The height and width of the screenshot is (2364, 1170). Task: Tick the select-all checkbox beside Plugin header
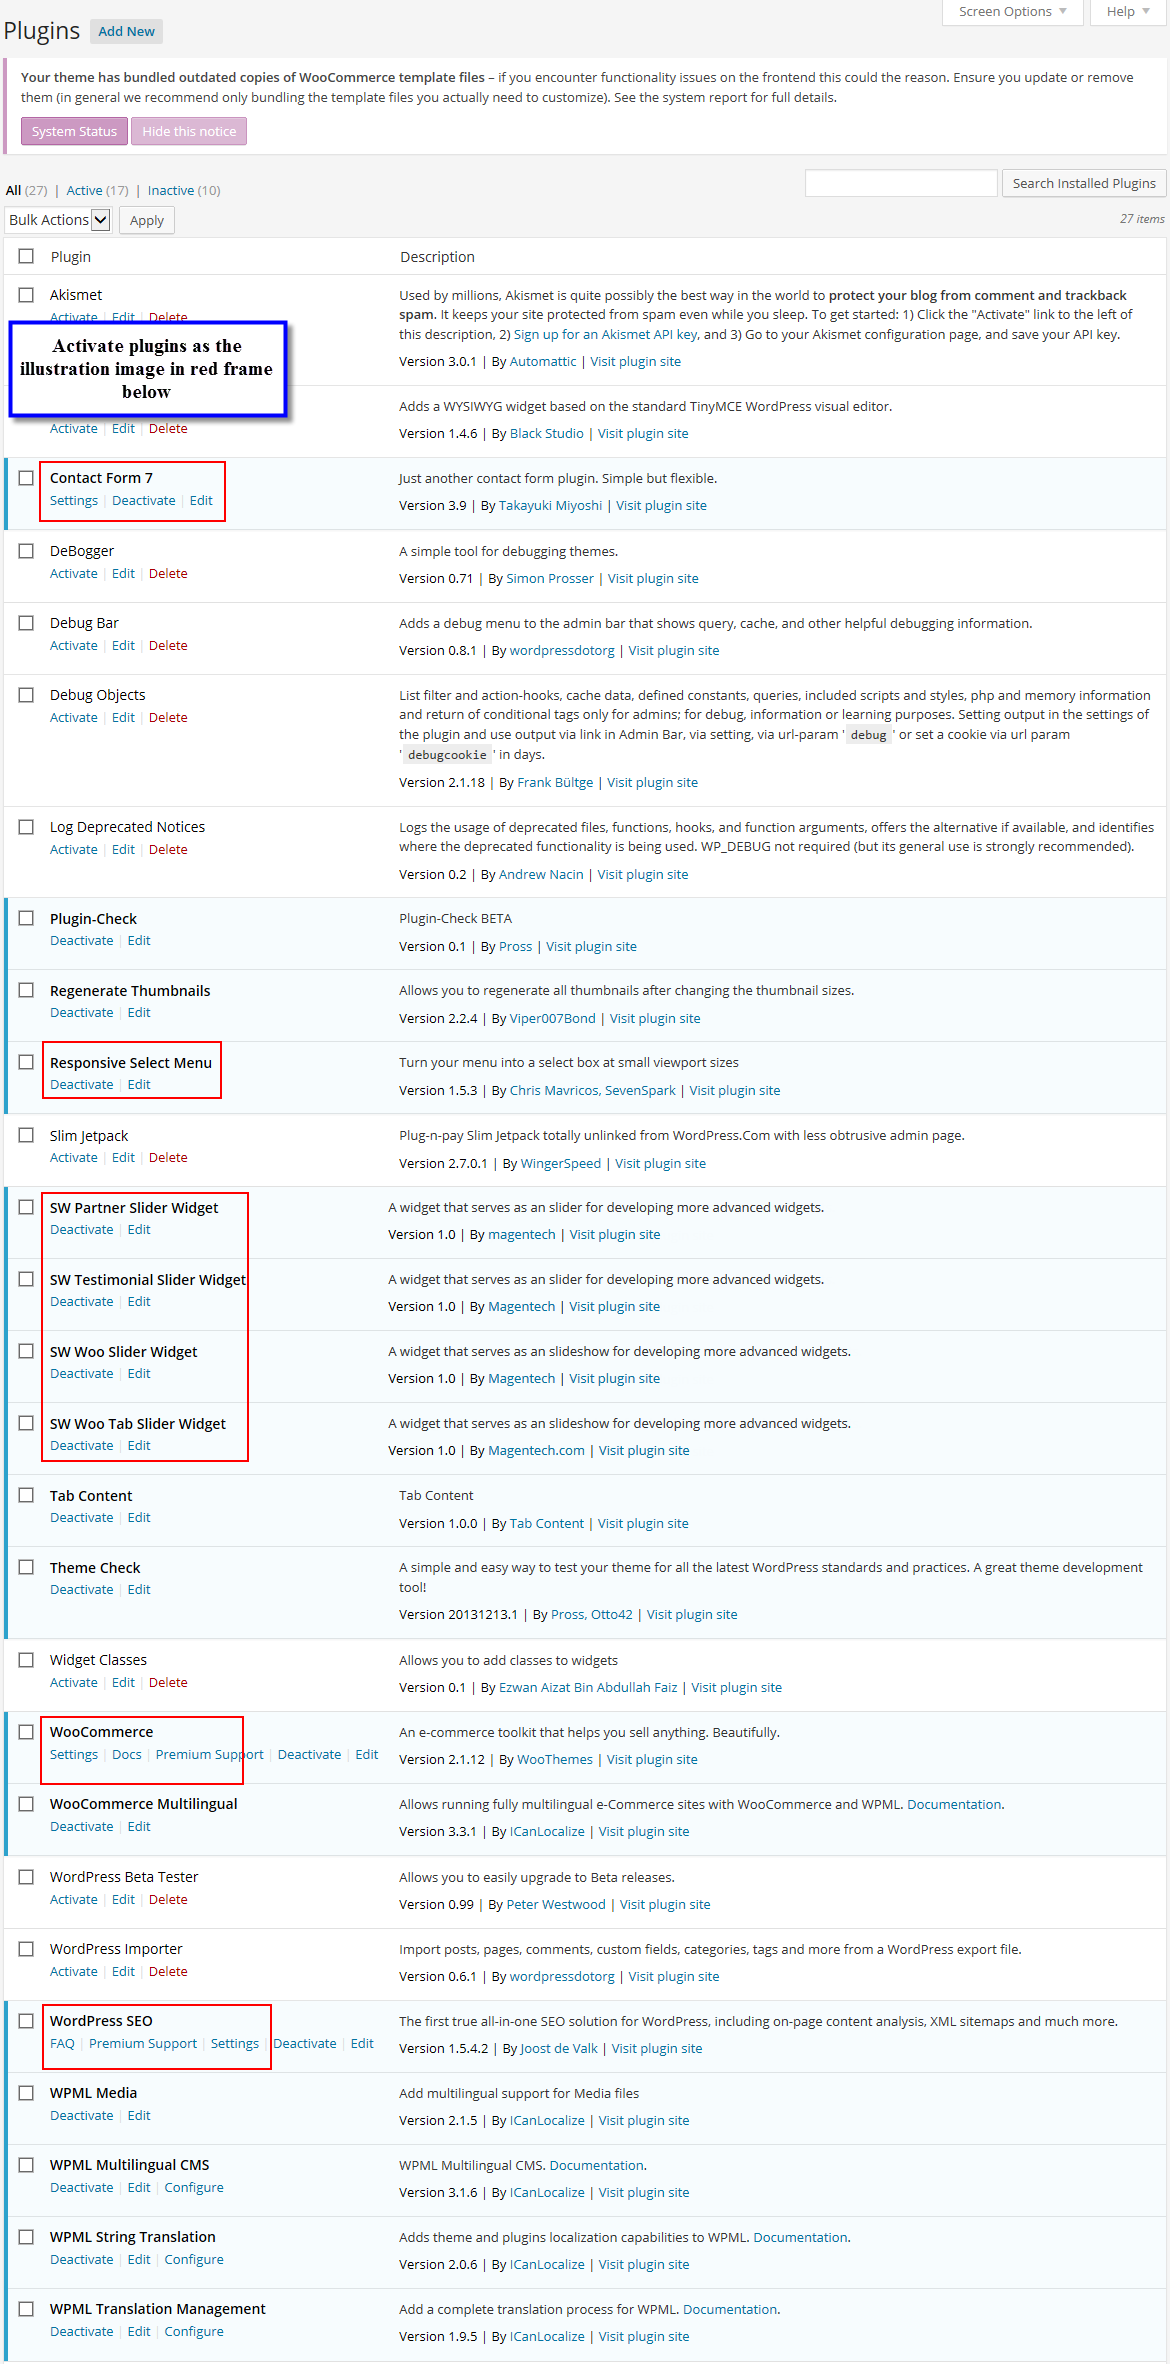26,256
